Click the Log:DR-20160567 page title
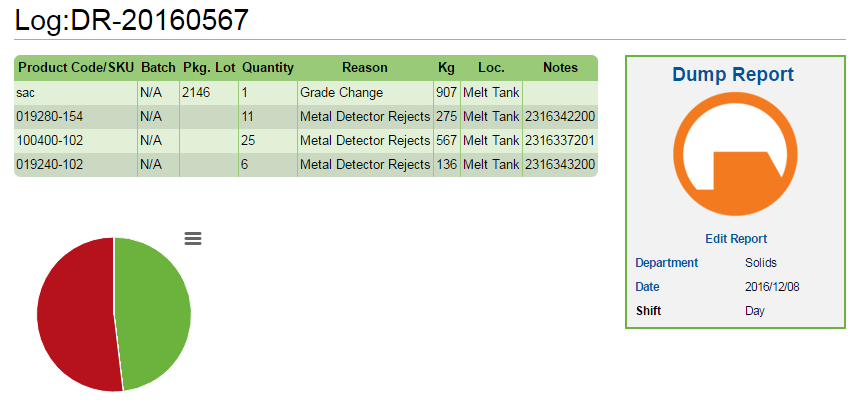853x408 pixels. tap(132, 20)
